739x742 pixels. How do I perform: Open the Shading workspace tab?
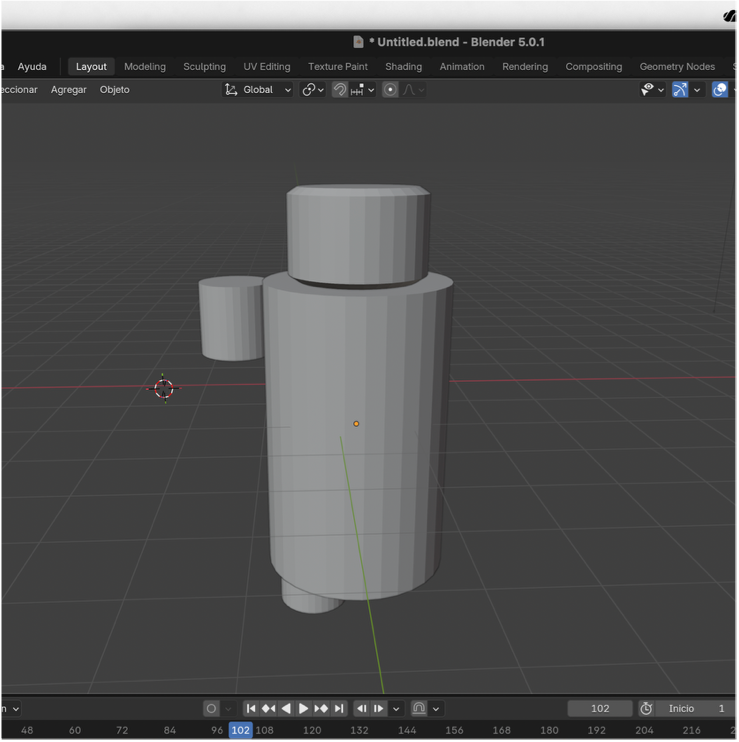click(x=403, y=67)
